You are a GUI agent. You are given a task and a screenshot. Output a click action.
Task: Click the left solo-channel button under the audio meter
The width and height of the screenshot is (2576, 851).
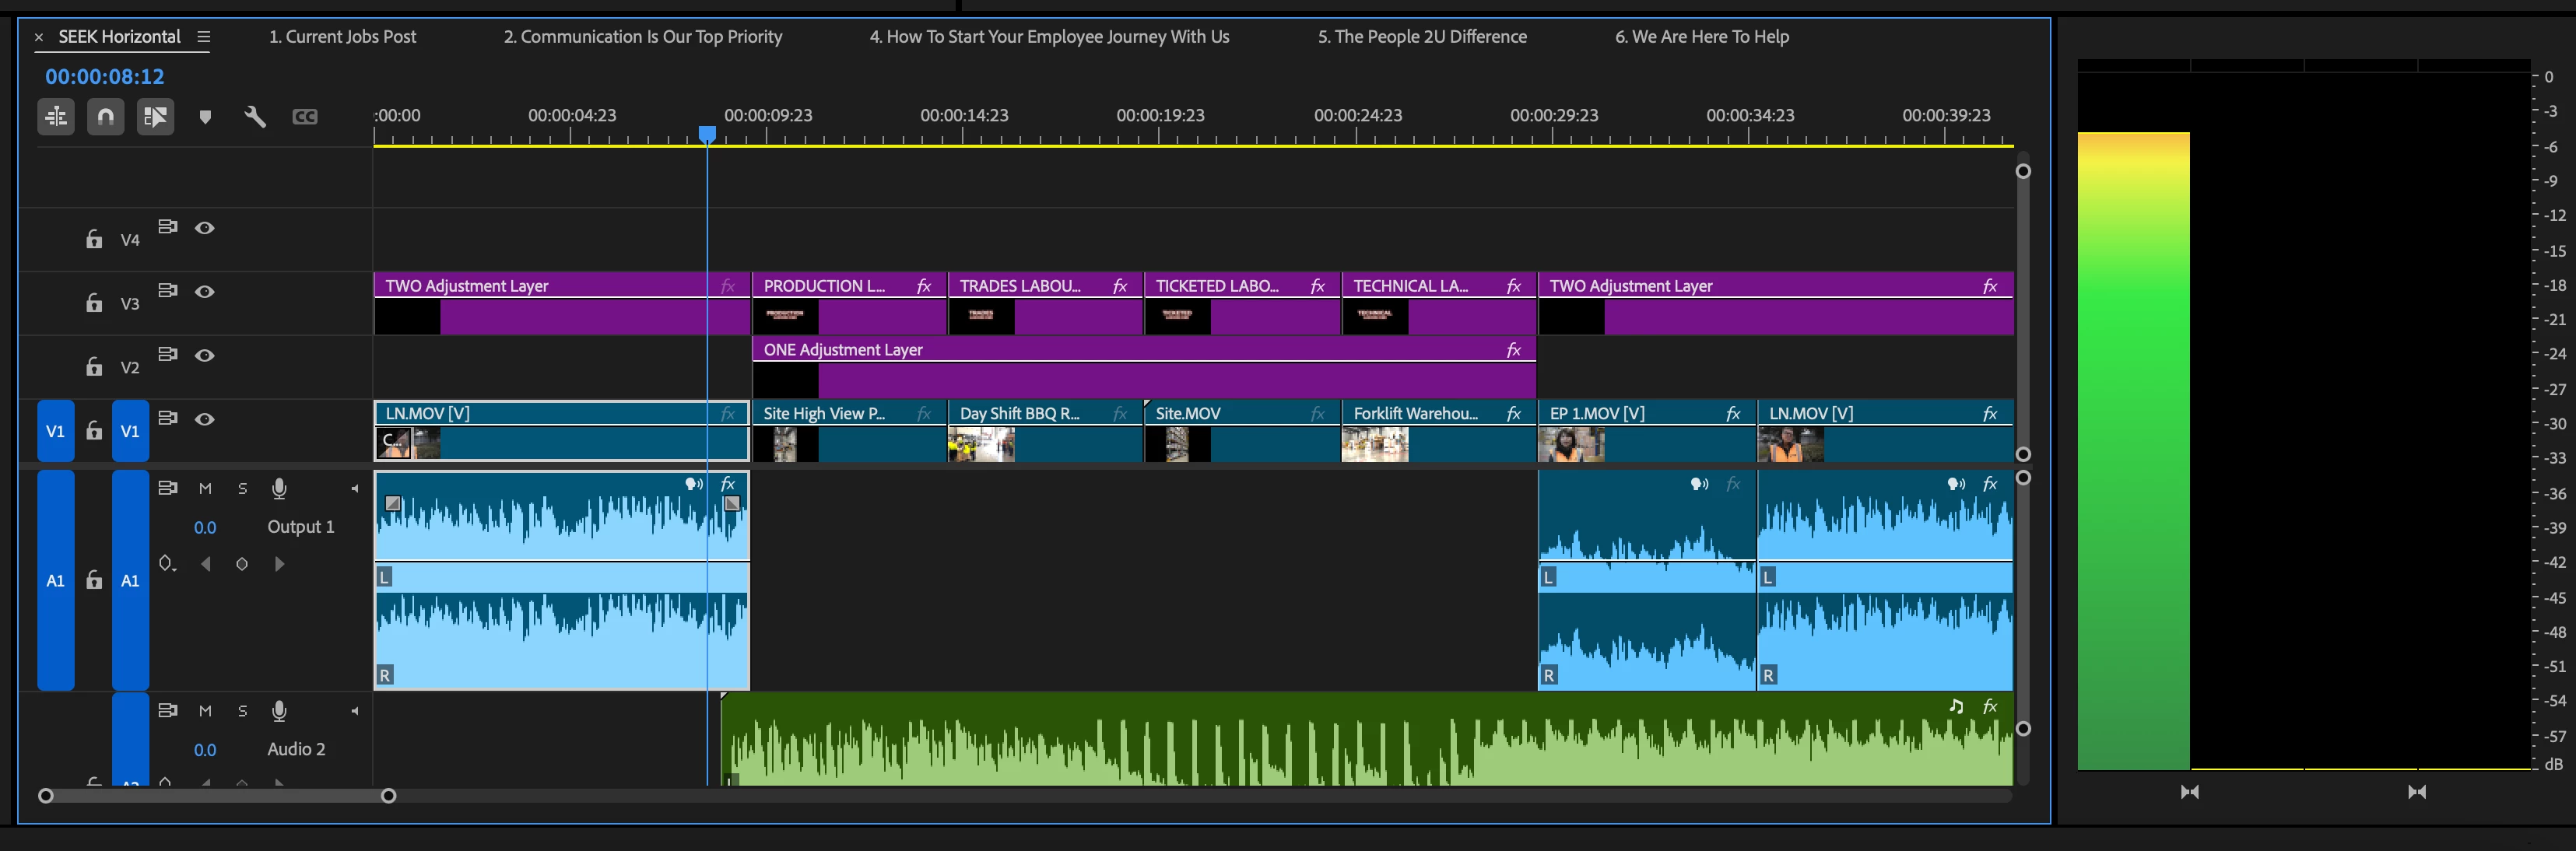click(x=2189, y=792)
